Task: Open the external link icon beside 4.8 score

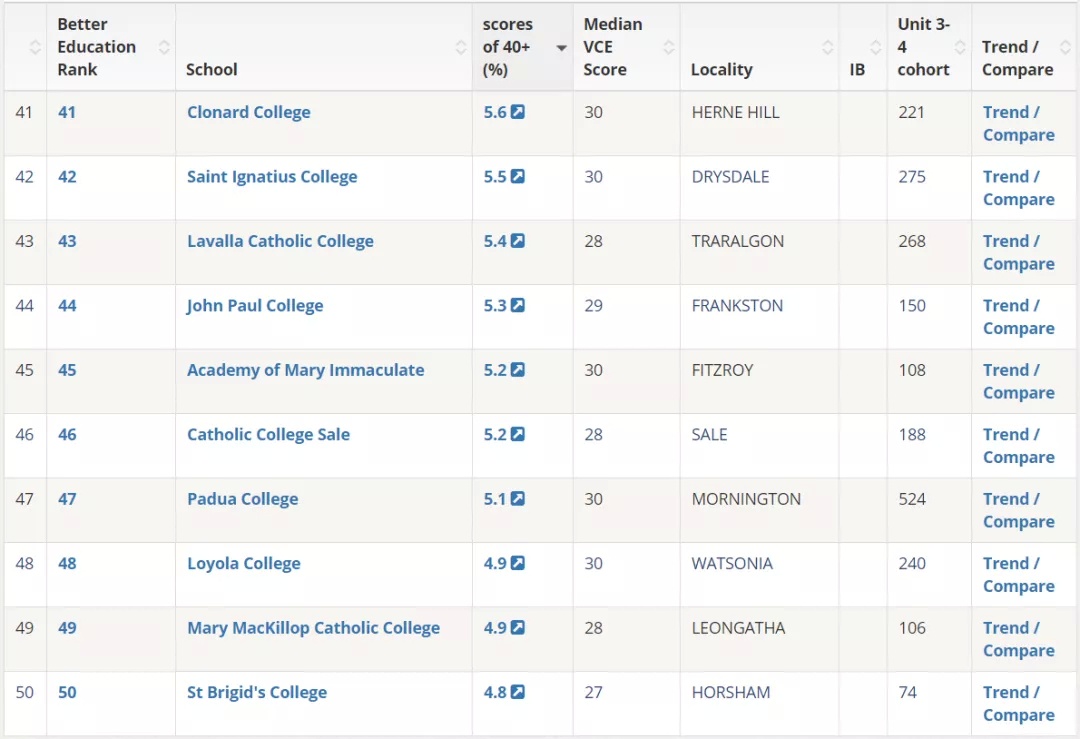Action: click(518, 691)
